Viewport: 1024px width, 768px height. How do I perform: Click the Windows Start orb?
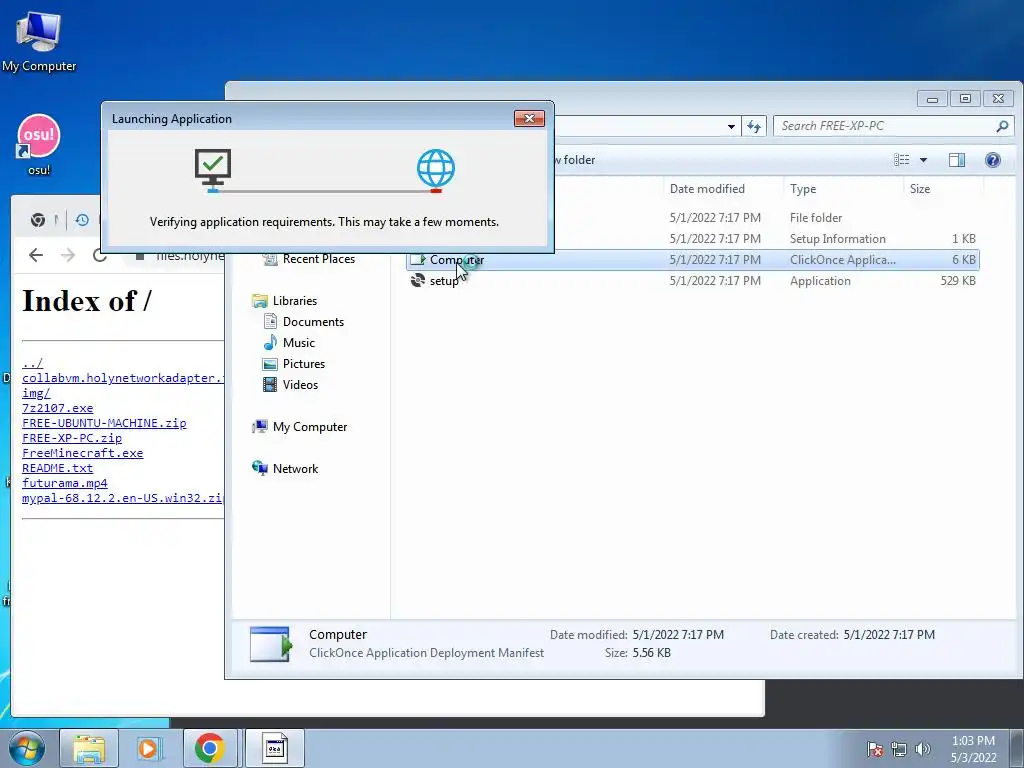[x=27, y=748]
